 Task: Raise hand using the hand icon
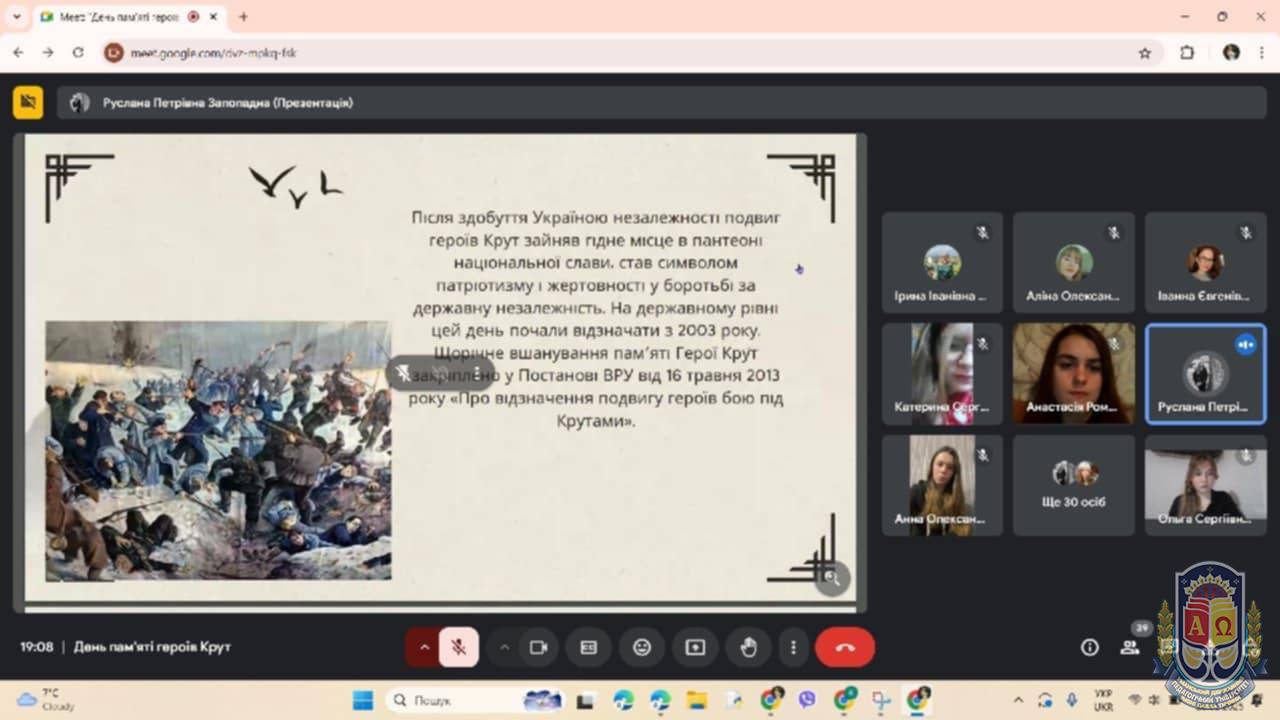pos(748,647)
